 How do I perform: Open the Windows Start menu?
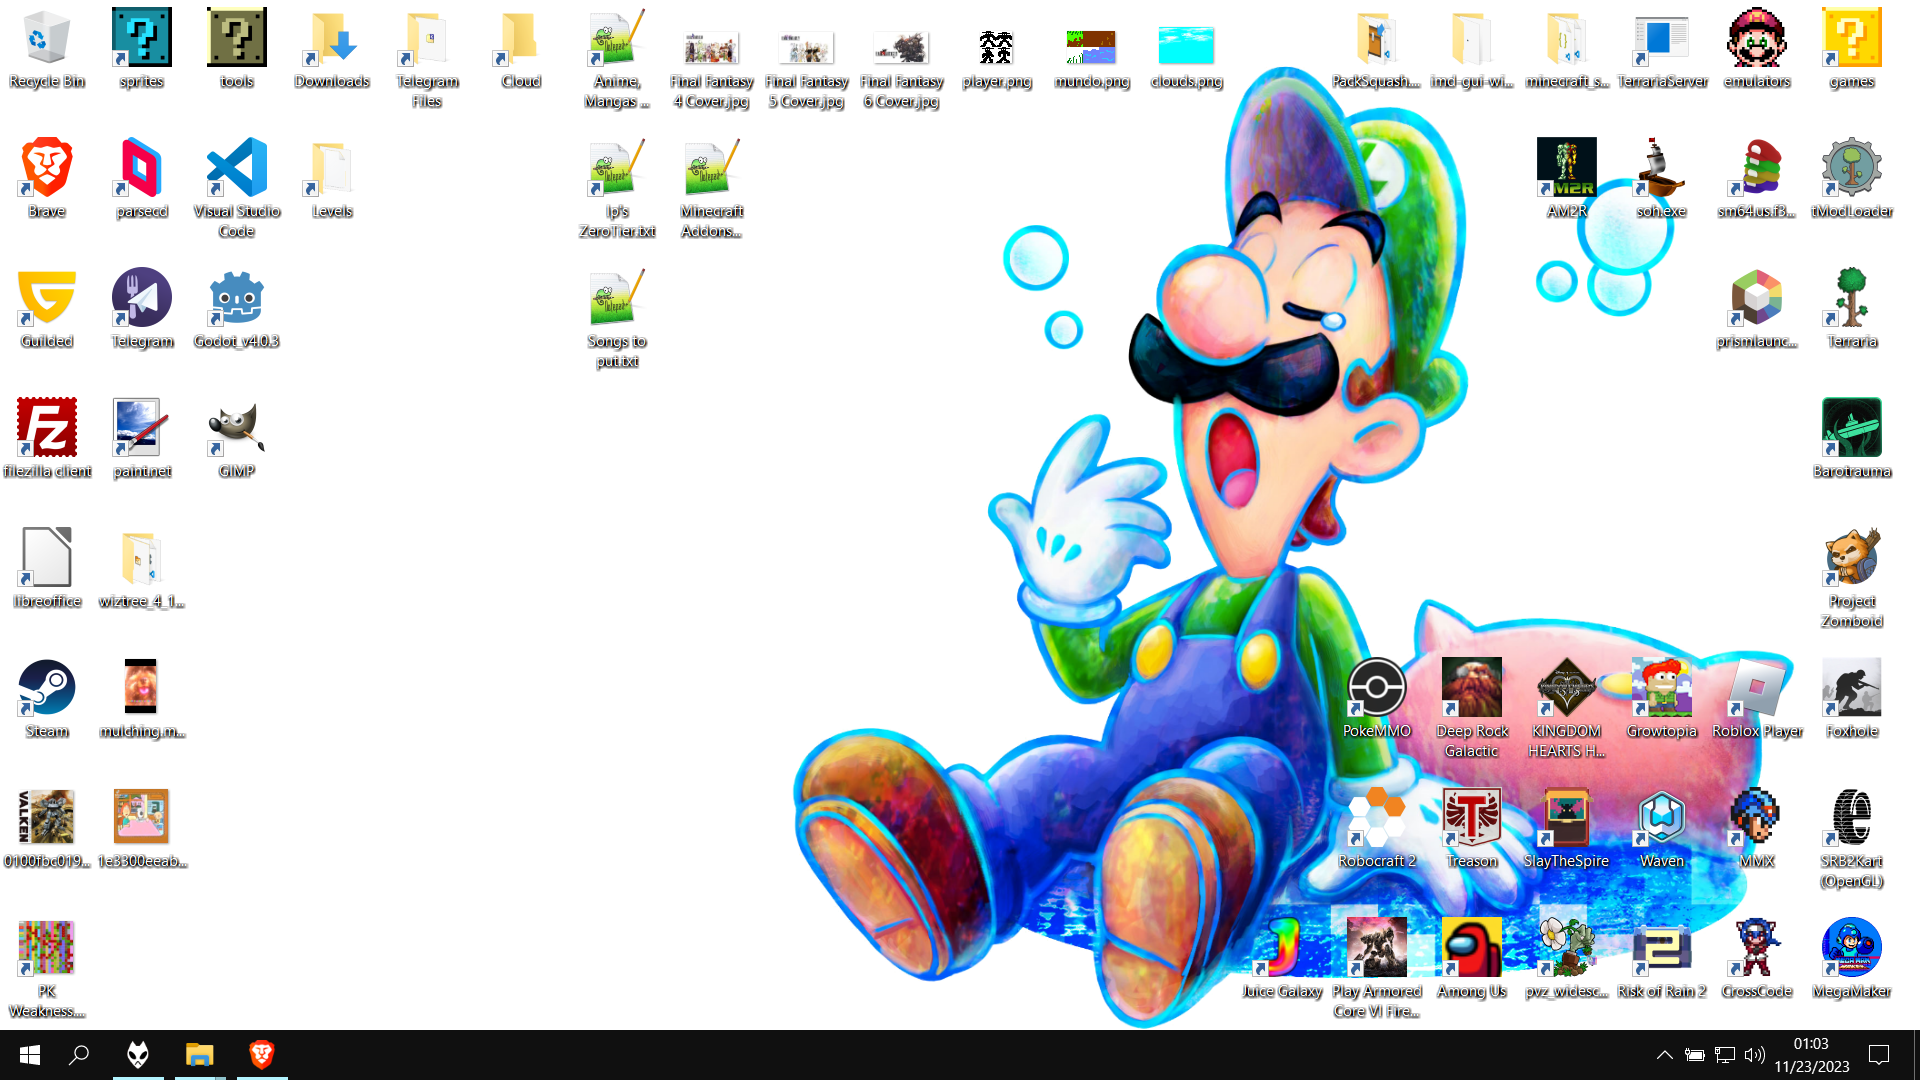pos(30,1055)
